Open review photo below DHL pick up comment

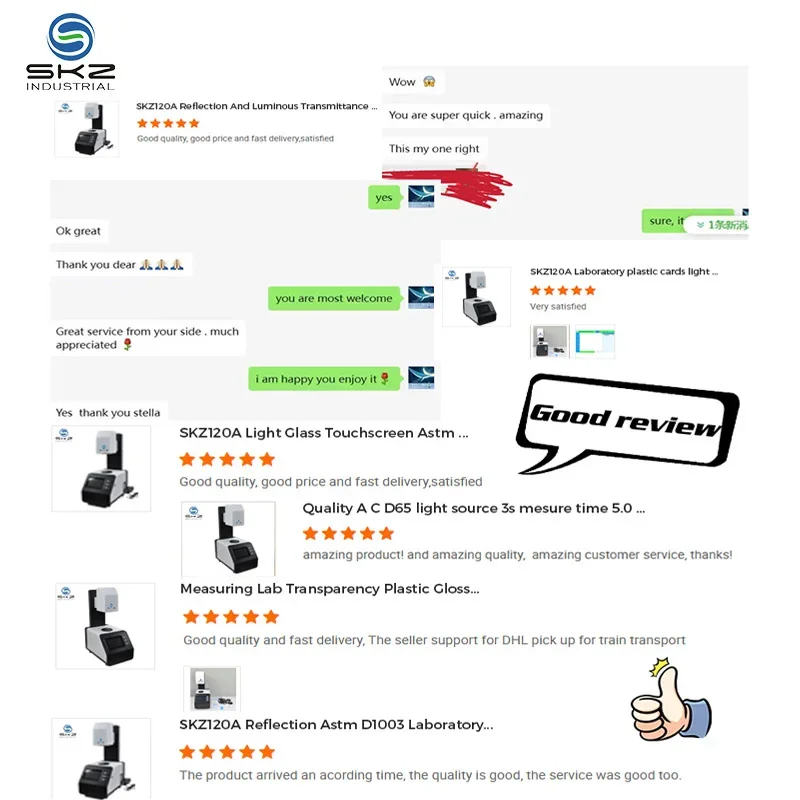pos(212,689)
